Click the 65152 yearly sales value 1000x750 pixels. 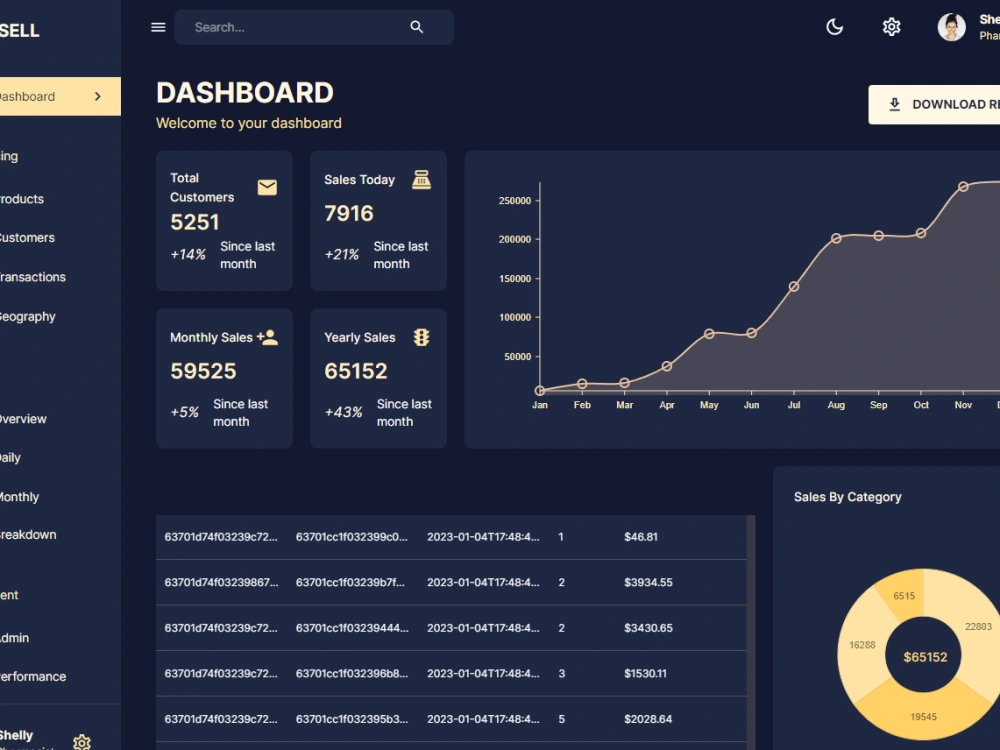pyautogui.click(x=356, y=371)
